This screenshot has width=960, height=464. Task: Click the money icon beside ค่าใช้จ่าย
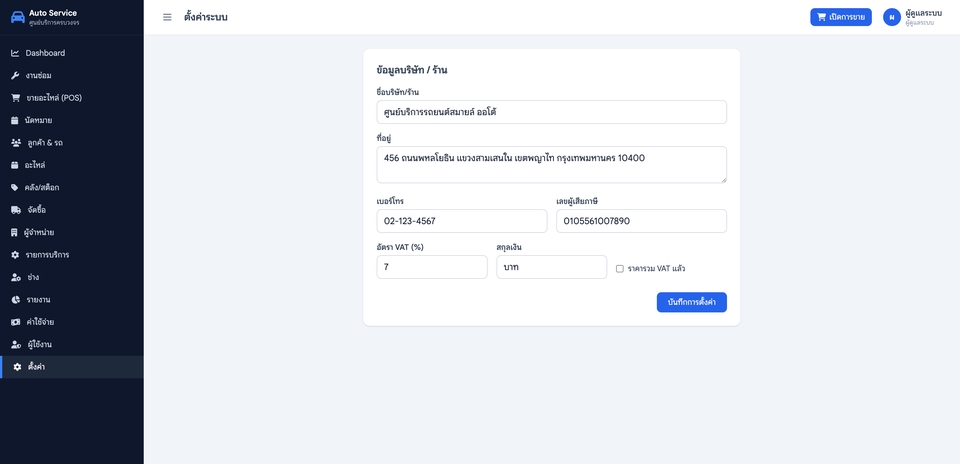click(16, 322)
